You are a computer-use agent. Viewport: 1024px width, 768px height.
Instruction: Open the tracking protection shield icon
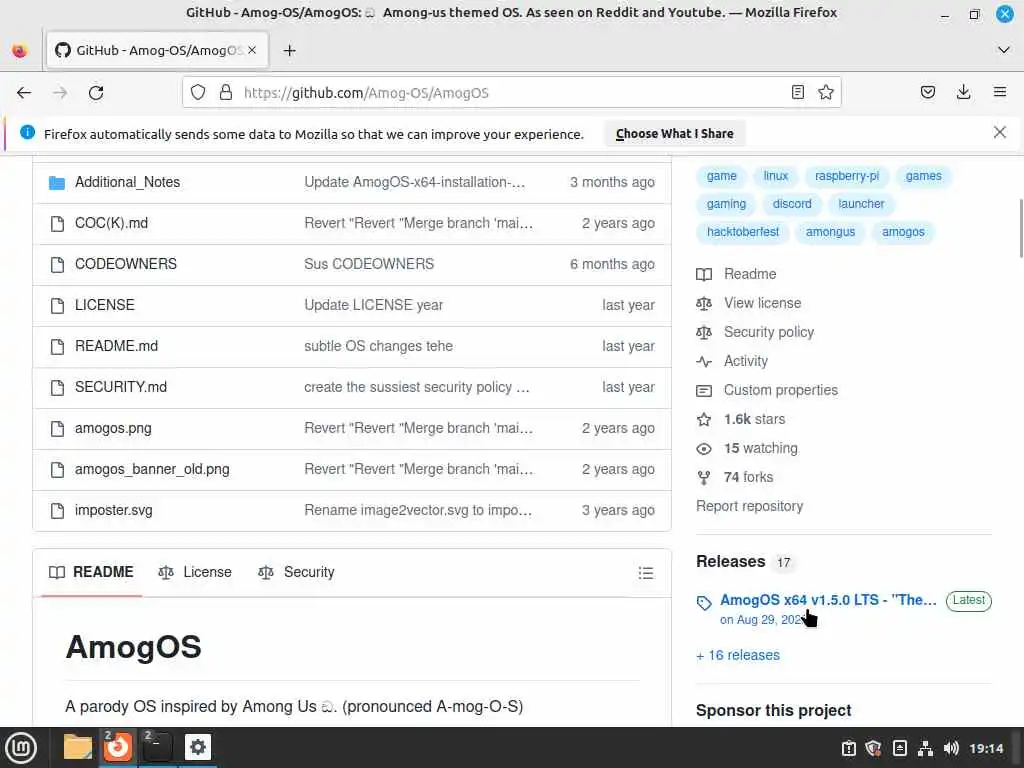[x=198, y=92]
